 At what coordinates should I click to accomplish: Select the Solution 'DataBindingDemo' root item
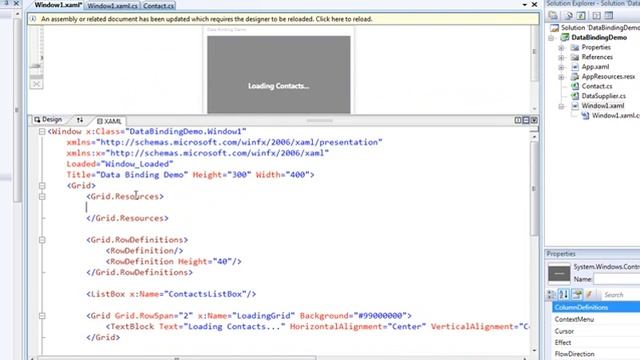600,28
